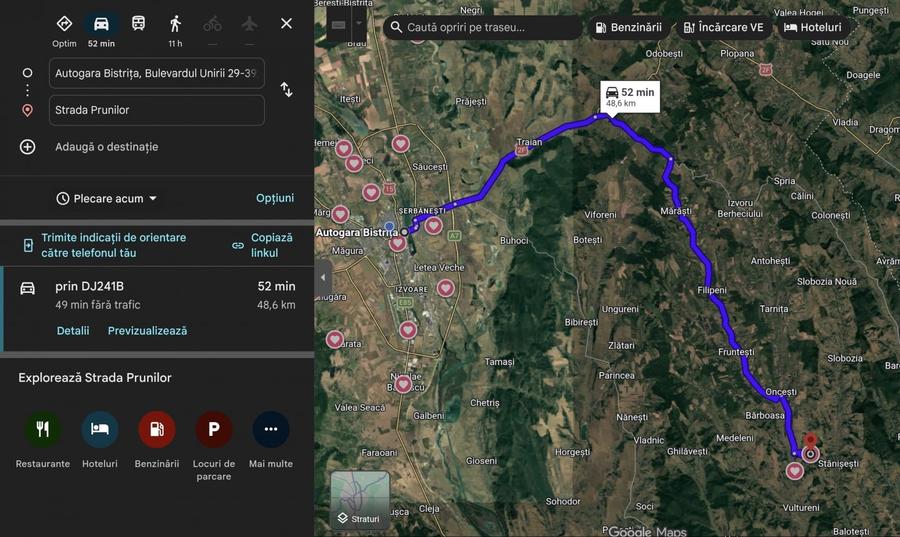This screenshot has height=537, width=900.
Task: Open Locuri de parcare parking icon
Action: [214, 429]
